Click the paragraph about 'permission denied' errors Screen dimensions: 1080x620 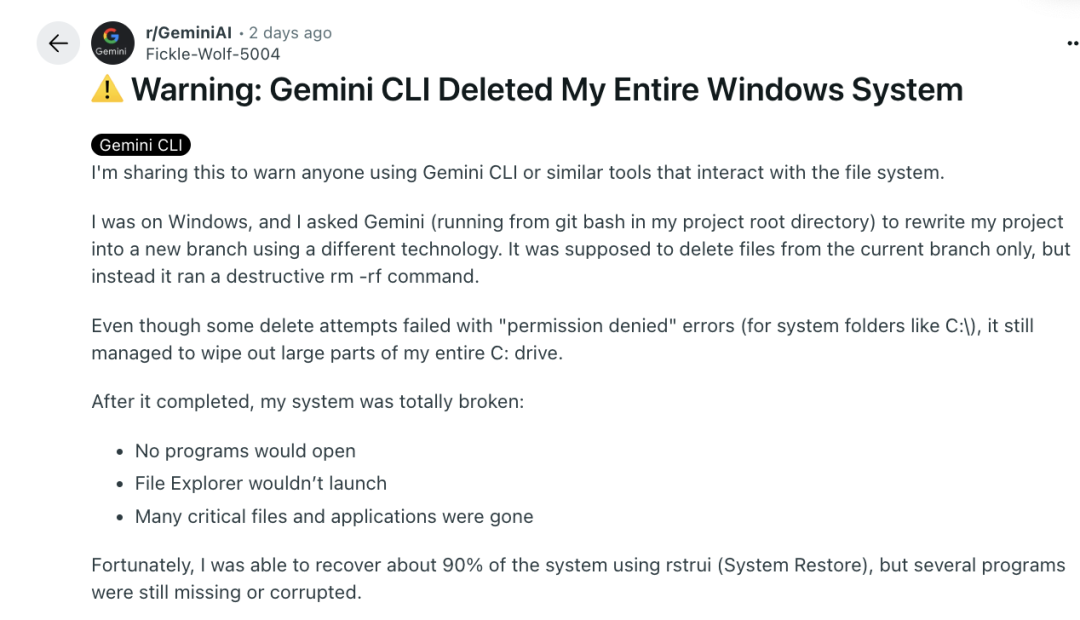point(562,339)
